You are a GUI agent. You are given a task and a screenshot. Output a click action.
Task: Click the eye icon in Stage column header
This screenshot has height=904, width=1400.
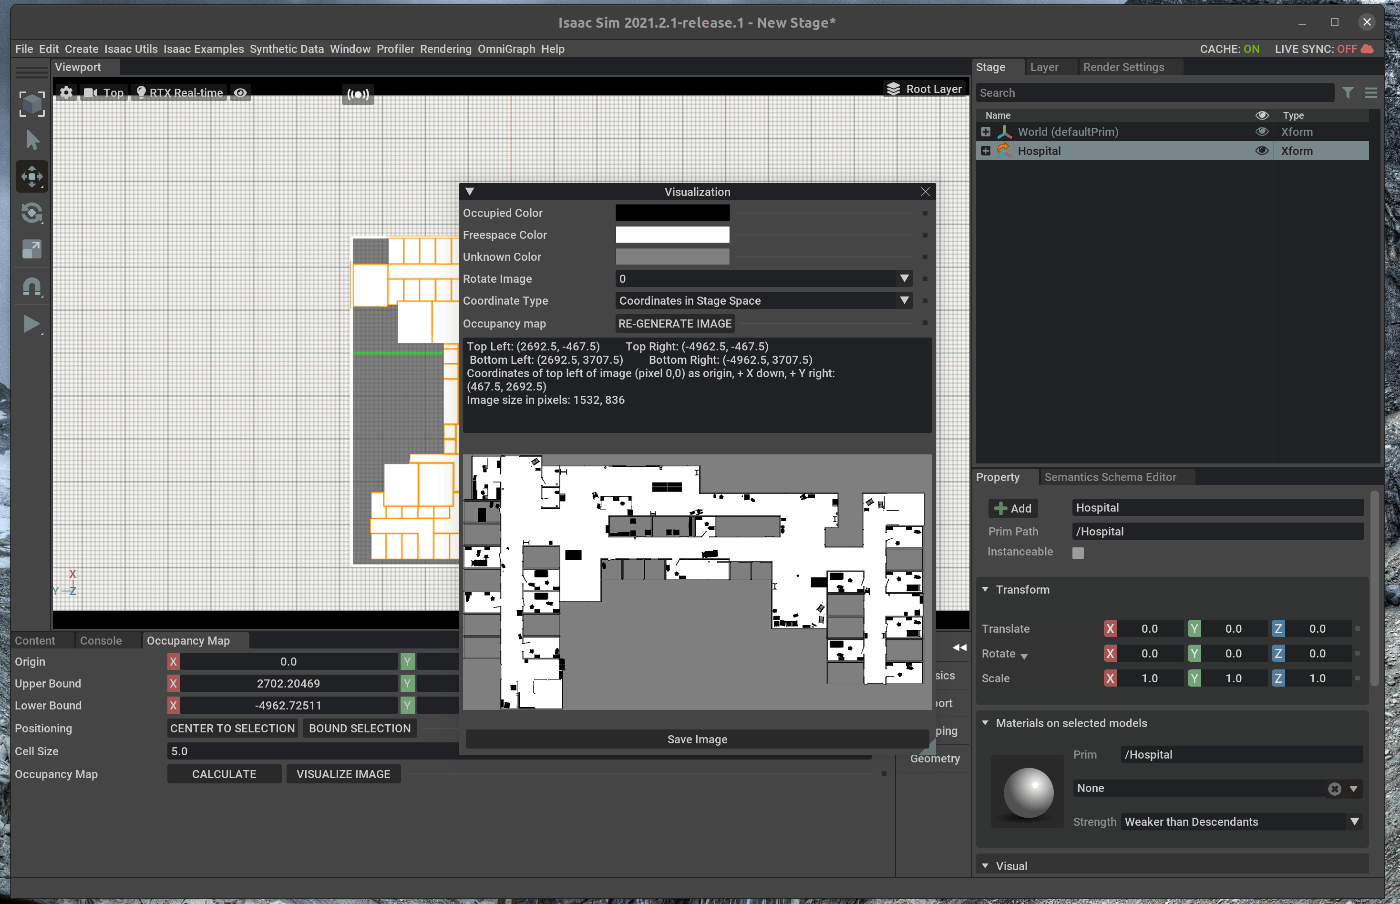pyautogui.click(x=1262, y=116)
